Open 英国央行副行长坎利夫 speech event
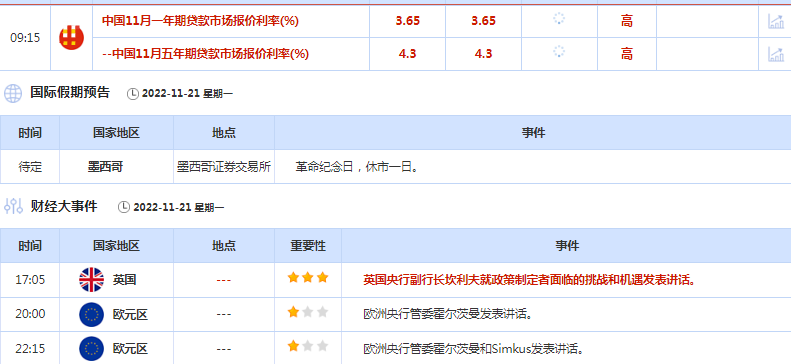 tap(529, 280)
